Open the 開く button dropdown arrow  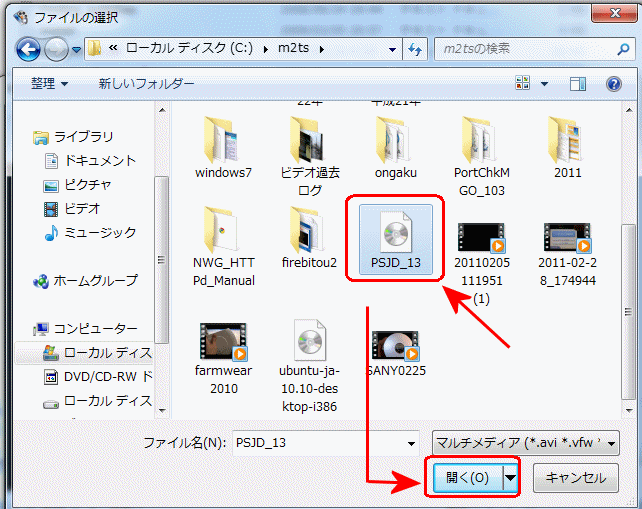512,478
